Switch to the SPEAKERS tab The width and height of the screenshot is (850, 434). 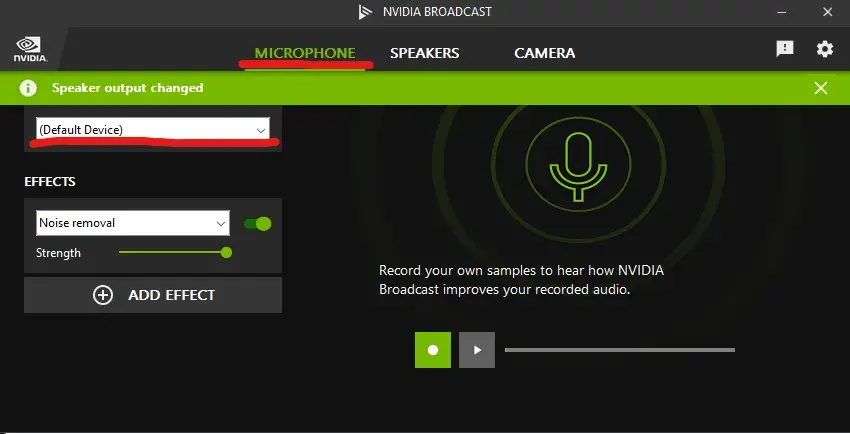pyautogui.click(x=424, y=53)
